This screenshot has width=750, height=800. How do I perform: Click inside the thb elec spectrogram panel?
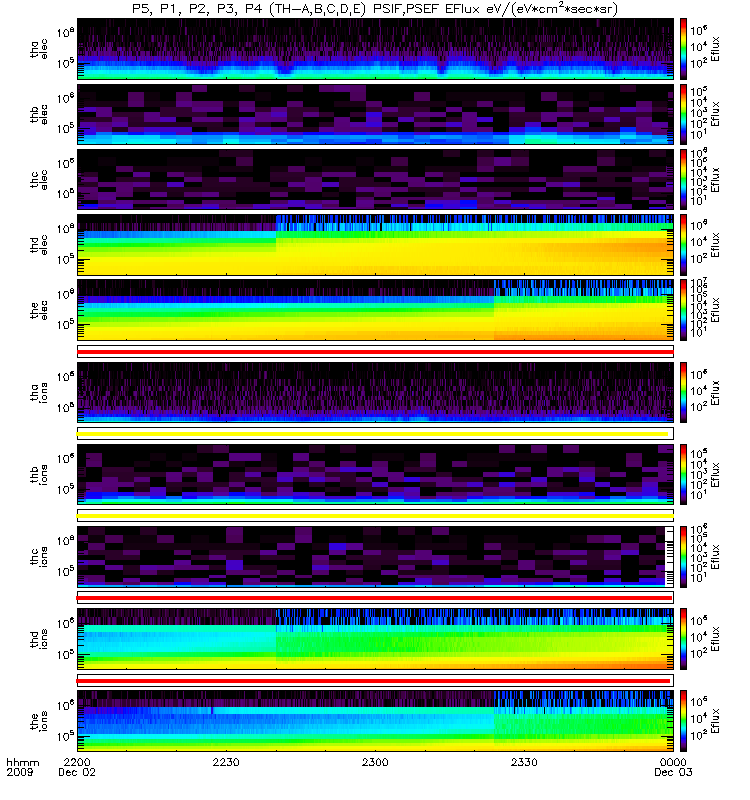point(375,114)
